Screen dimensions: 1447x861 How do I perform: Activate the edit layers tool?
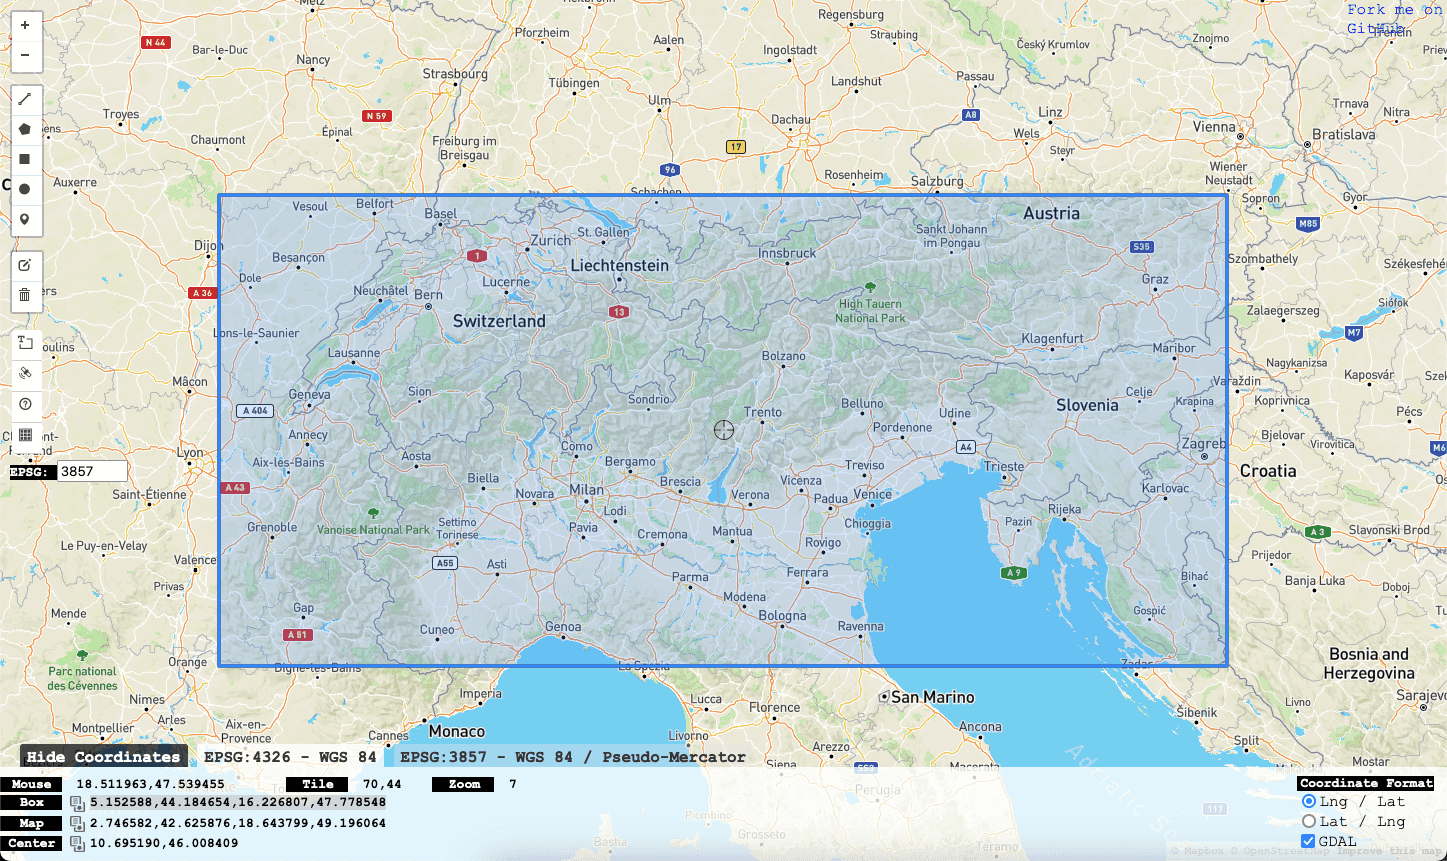[x=25, y=265]
